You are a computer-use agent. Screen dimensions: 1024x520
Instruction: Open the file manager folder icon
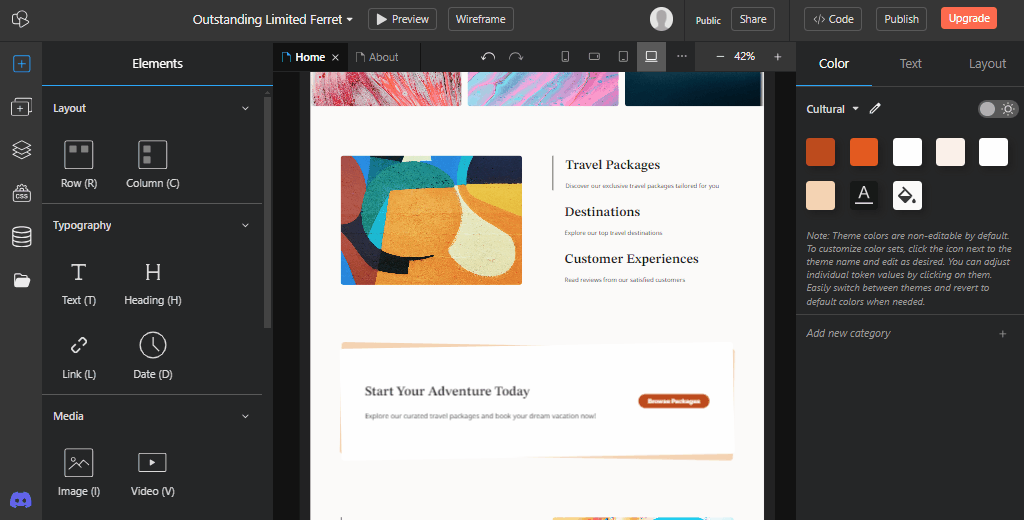[x=22, y=280]
